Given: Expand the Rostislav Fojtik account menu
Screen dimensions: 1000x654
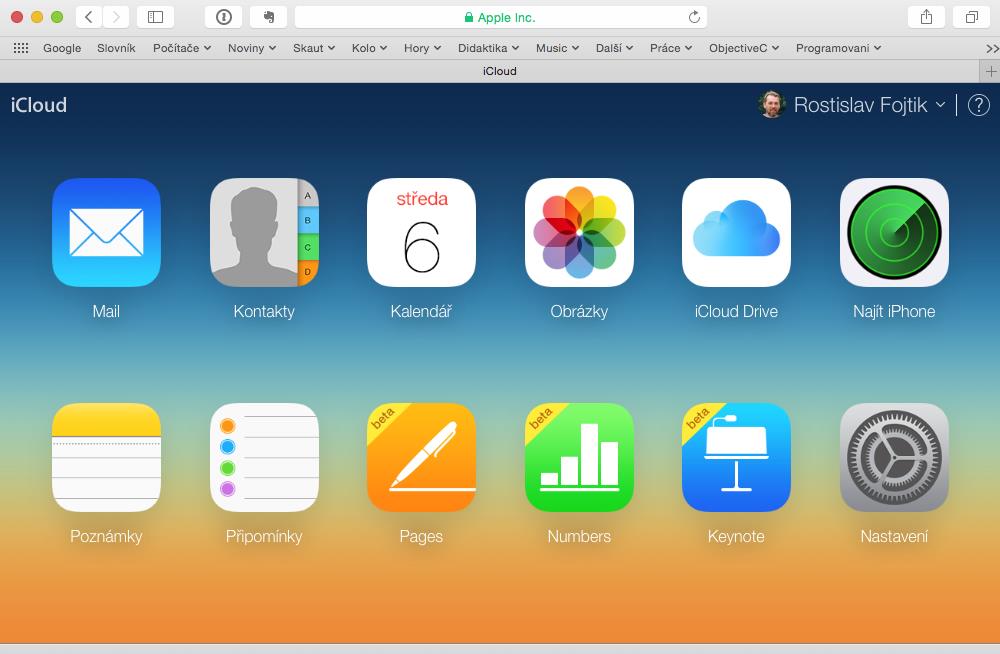Looking at the screenshot, I should pyautogui.click(x=869, y=105).
